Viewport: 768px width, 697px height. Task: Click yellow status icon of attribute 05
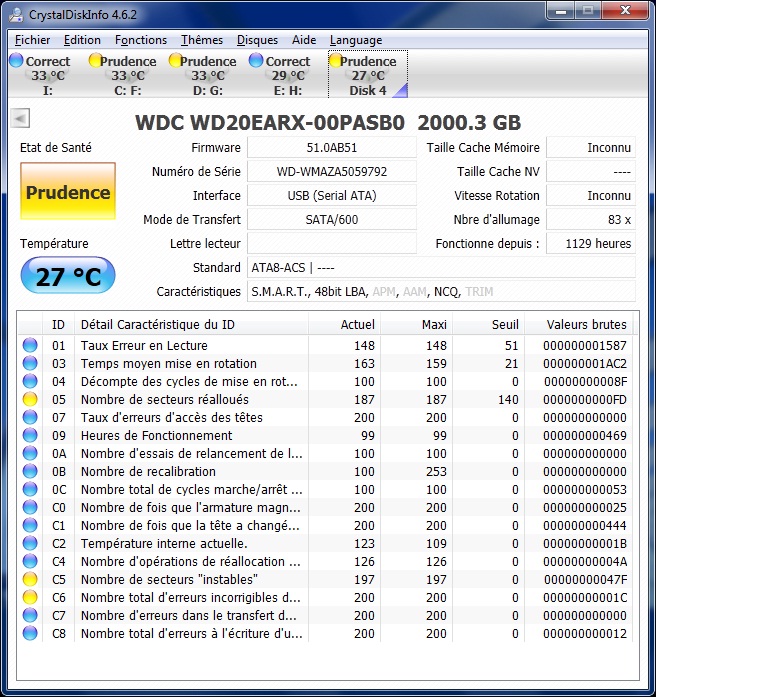pyautogui.click(x=30, y=399)
